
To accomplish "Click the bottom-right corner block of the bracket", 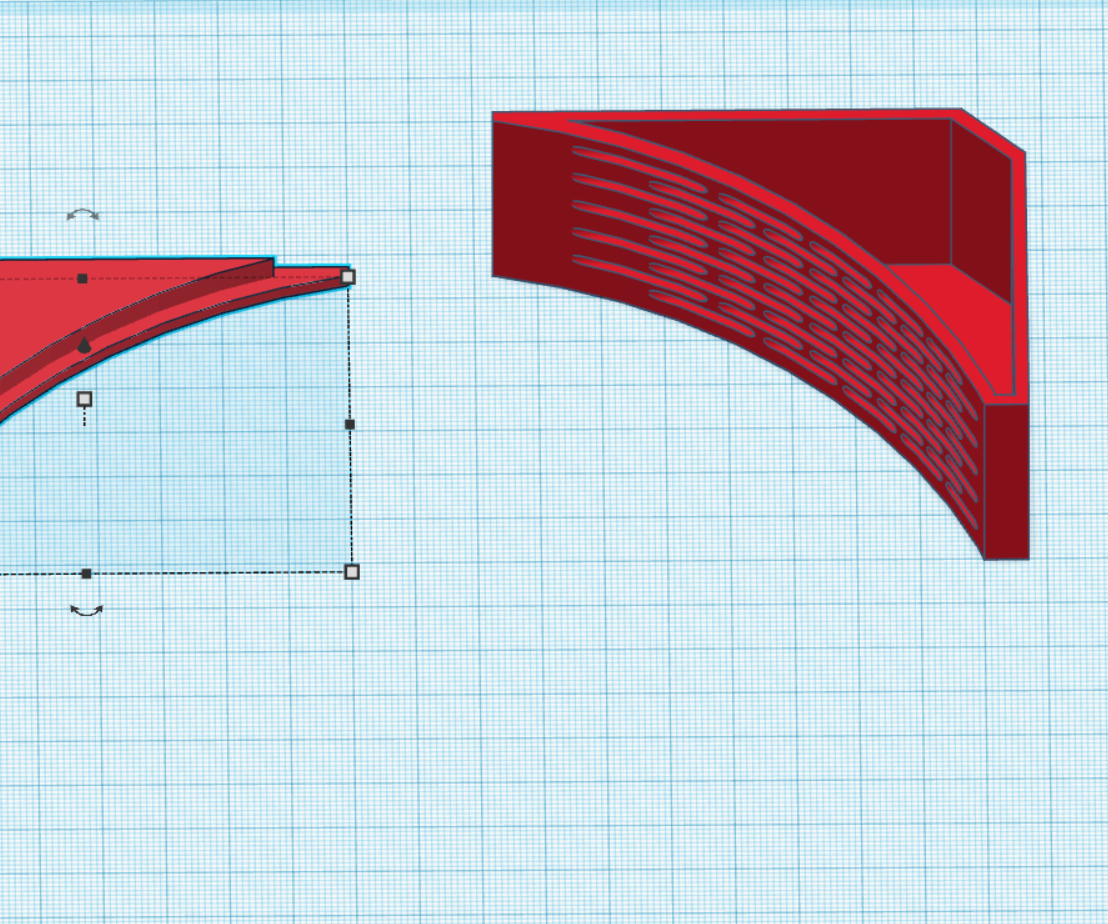I will [1005, 480].
